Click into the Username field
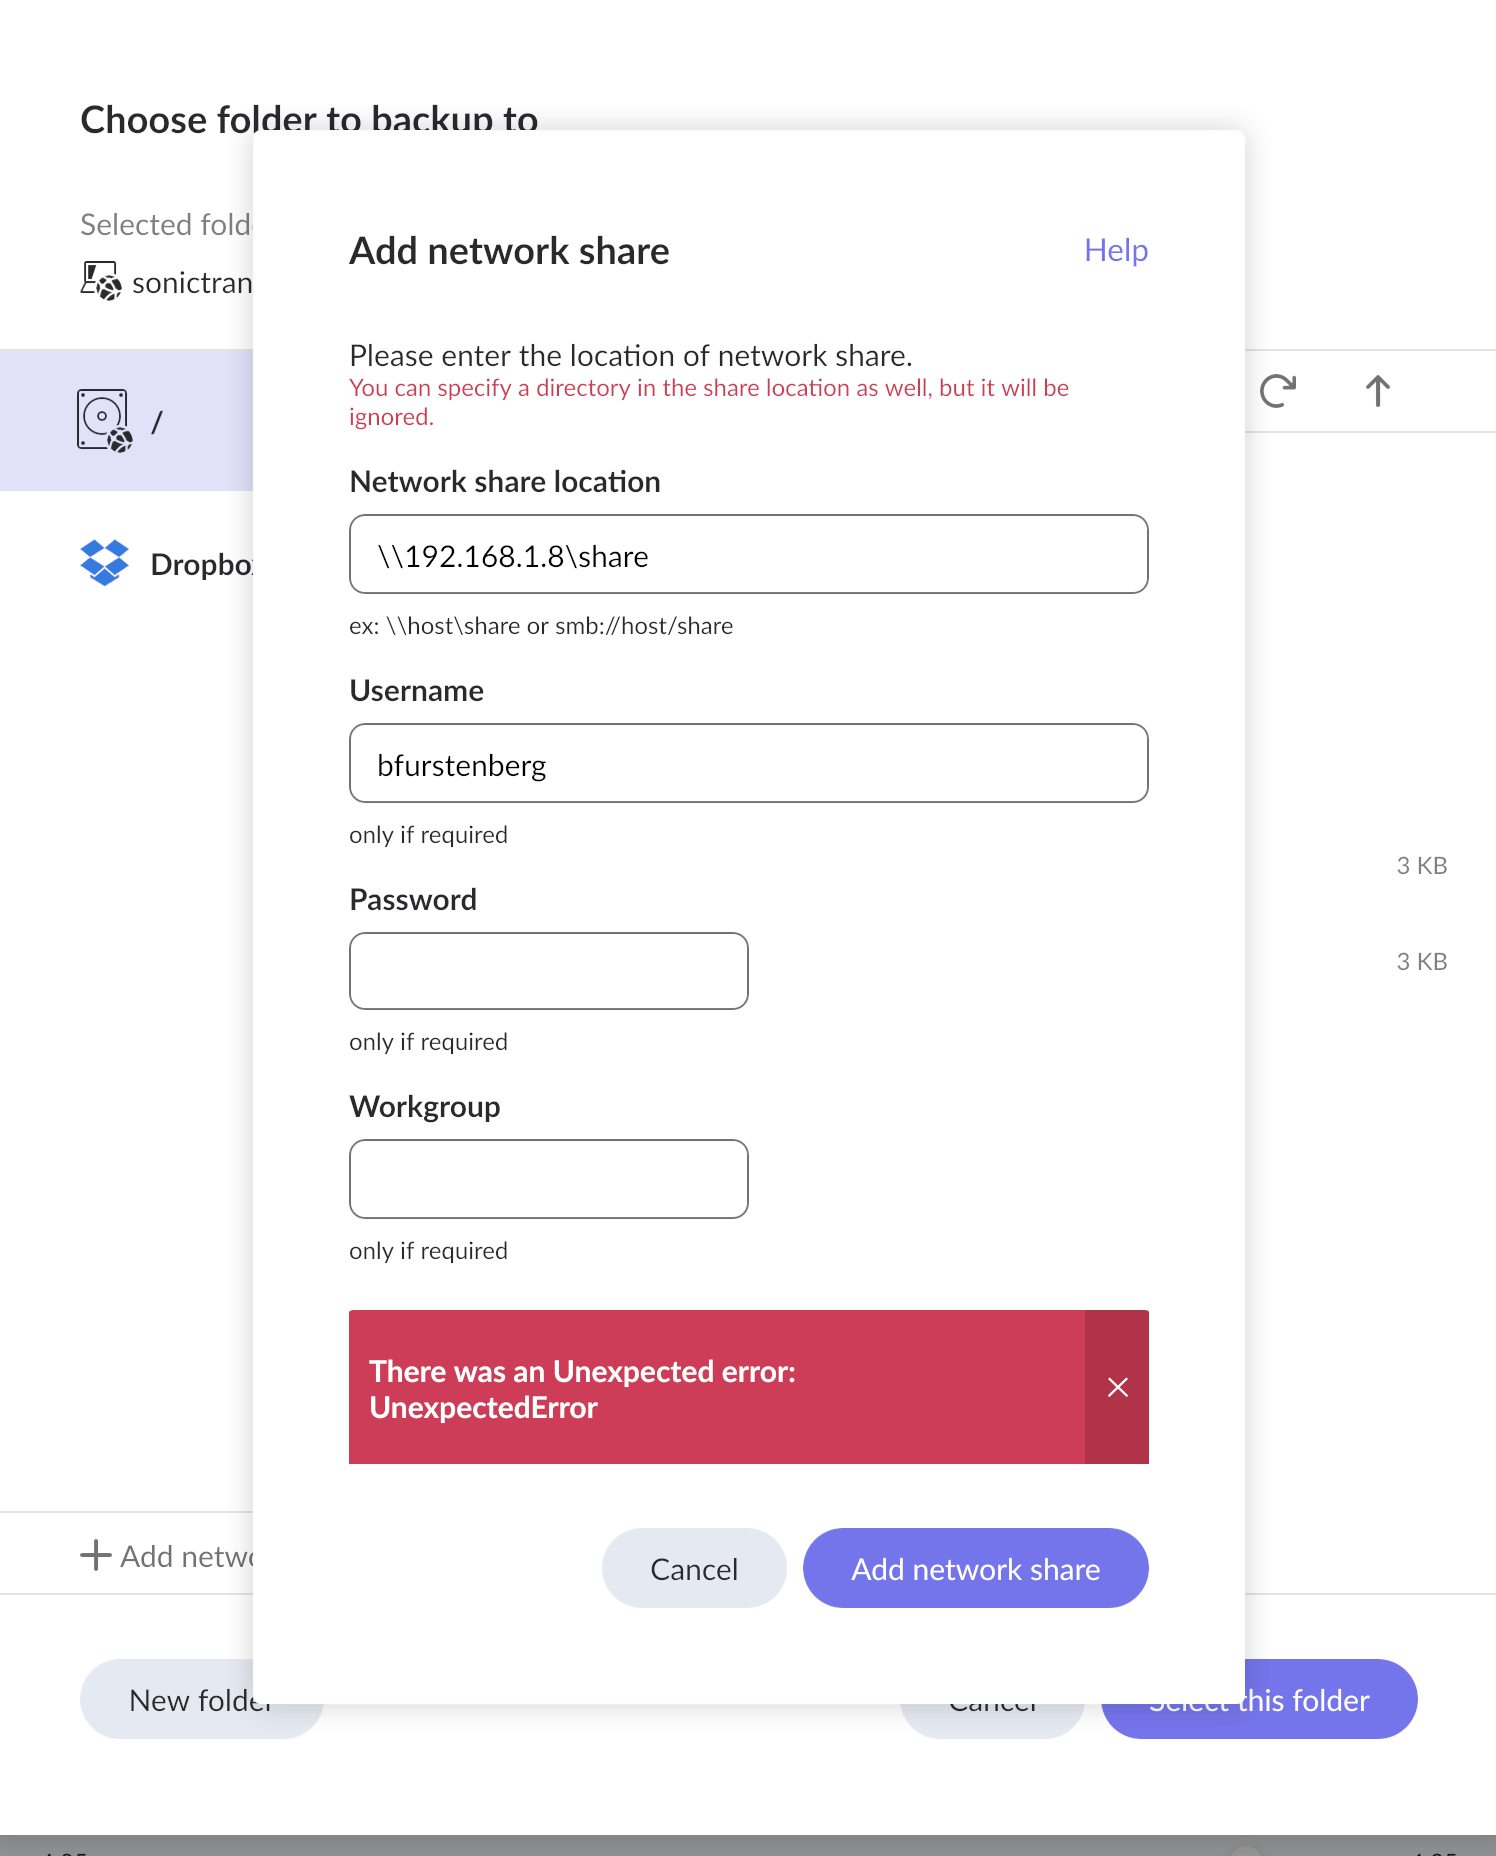The height and width of the screenshot is (1856, 1496). point(749,763)
